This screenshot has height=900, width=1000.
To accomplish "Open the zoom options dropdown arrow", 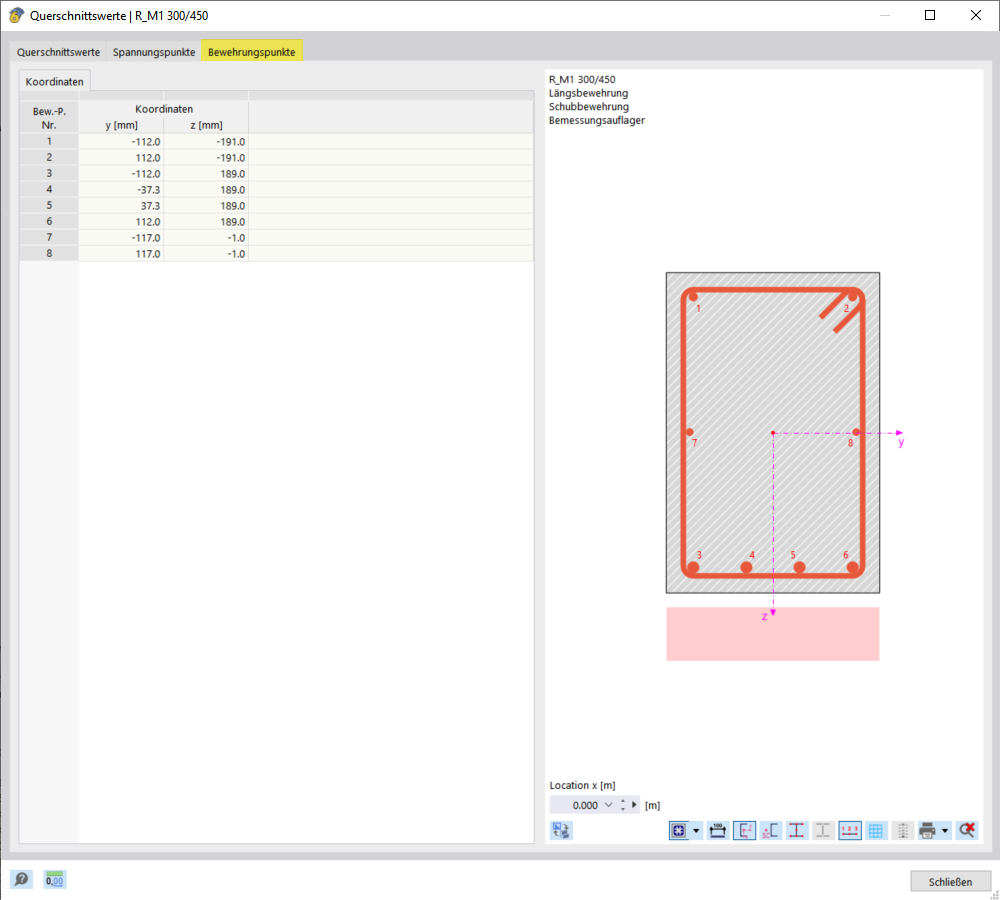I will [697, 830].
